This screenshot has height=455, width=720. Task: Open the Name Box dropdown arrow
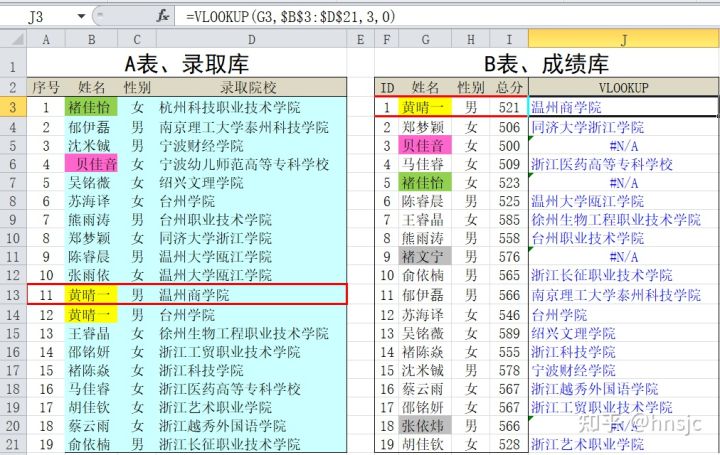[81, 17]
